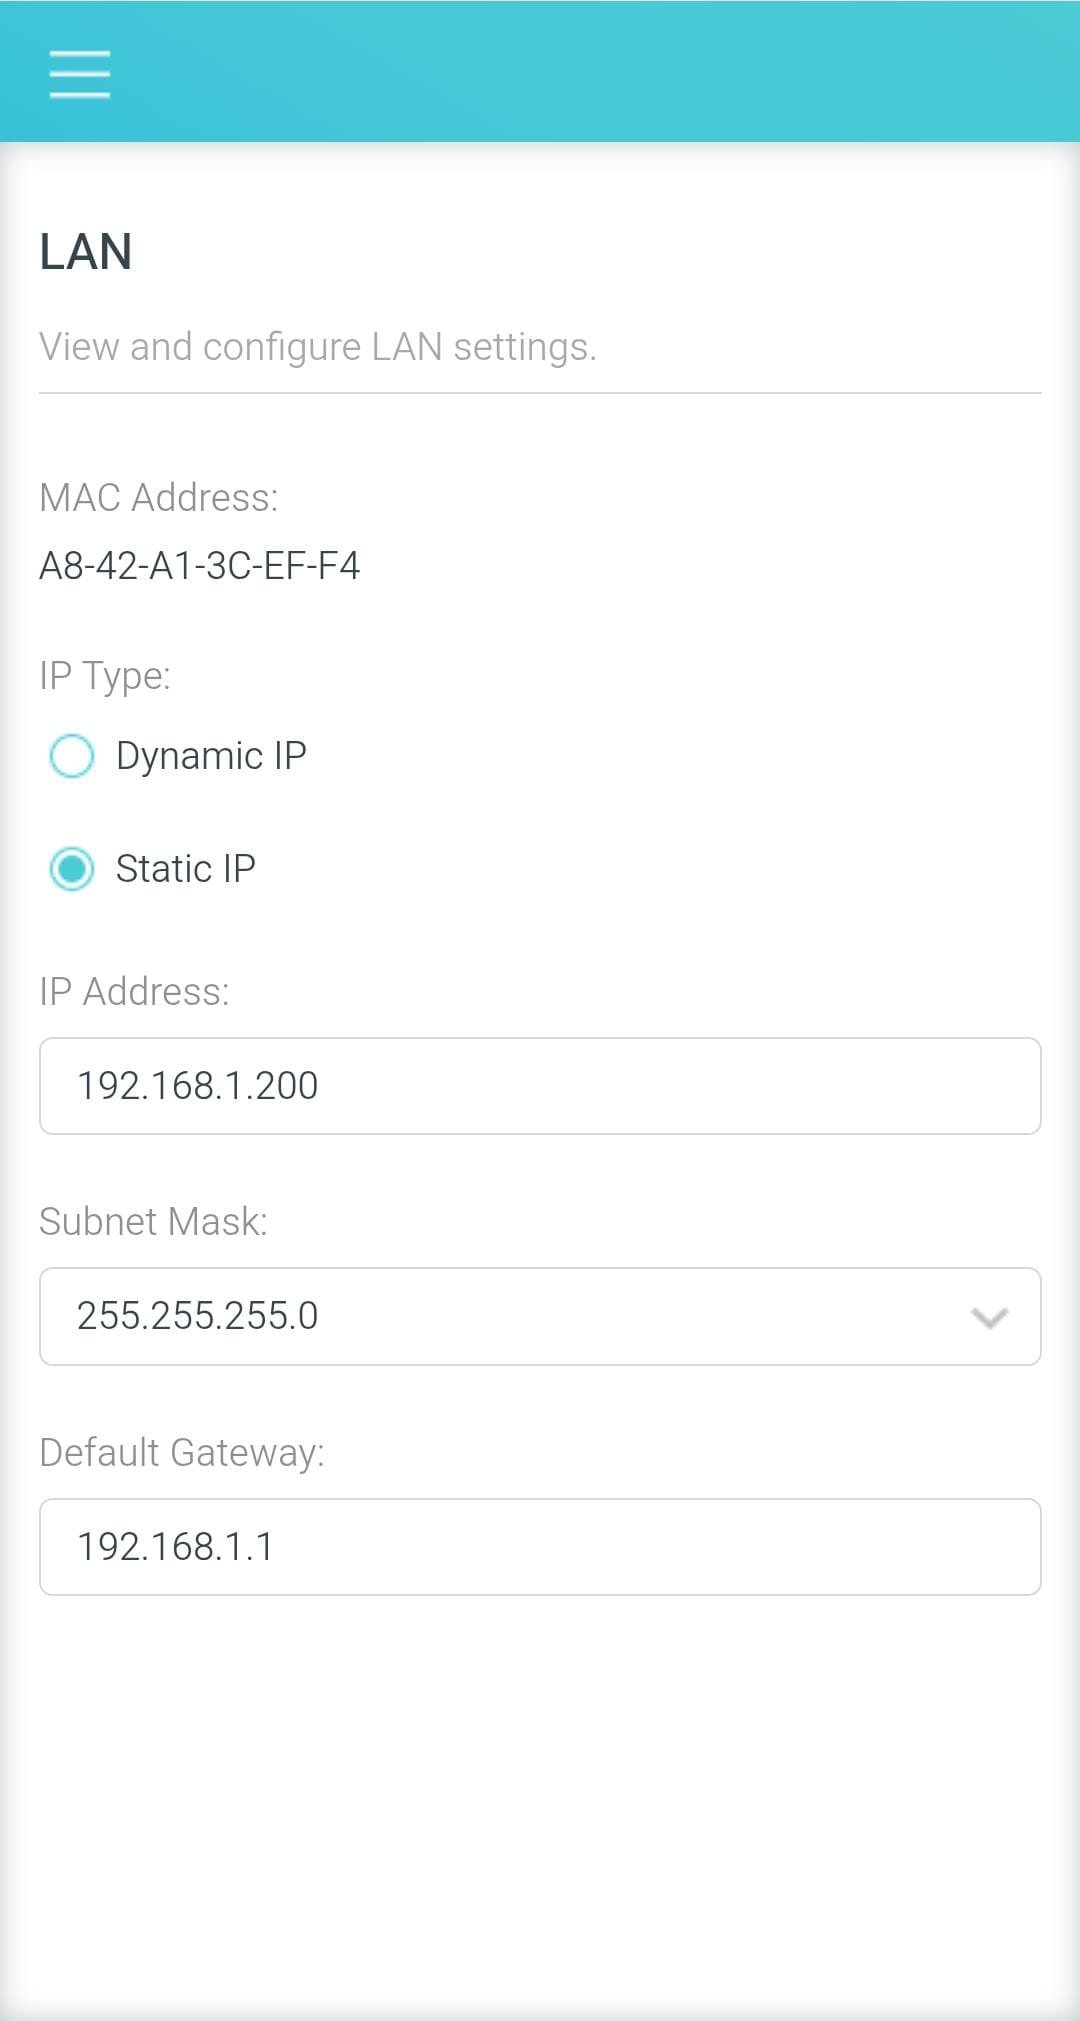Click 'View and configure LAN settings' description

point(318,347)
